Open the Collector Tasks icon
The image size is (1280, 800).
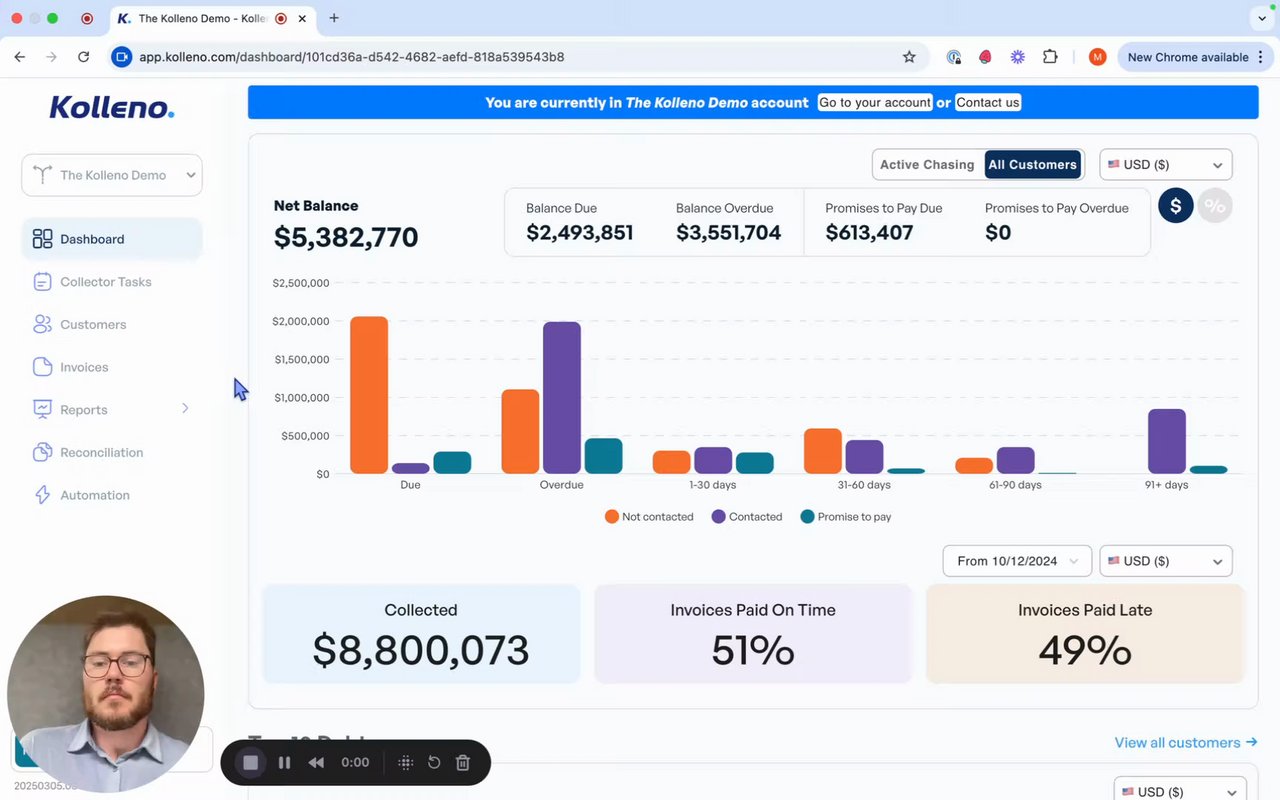pyautogui.click(x=42, y=282)
